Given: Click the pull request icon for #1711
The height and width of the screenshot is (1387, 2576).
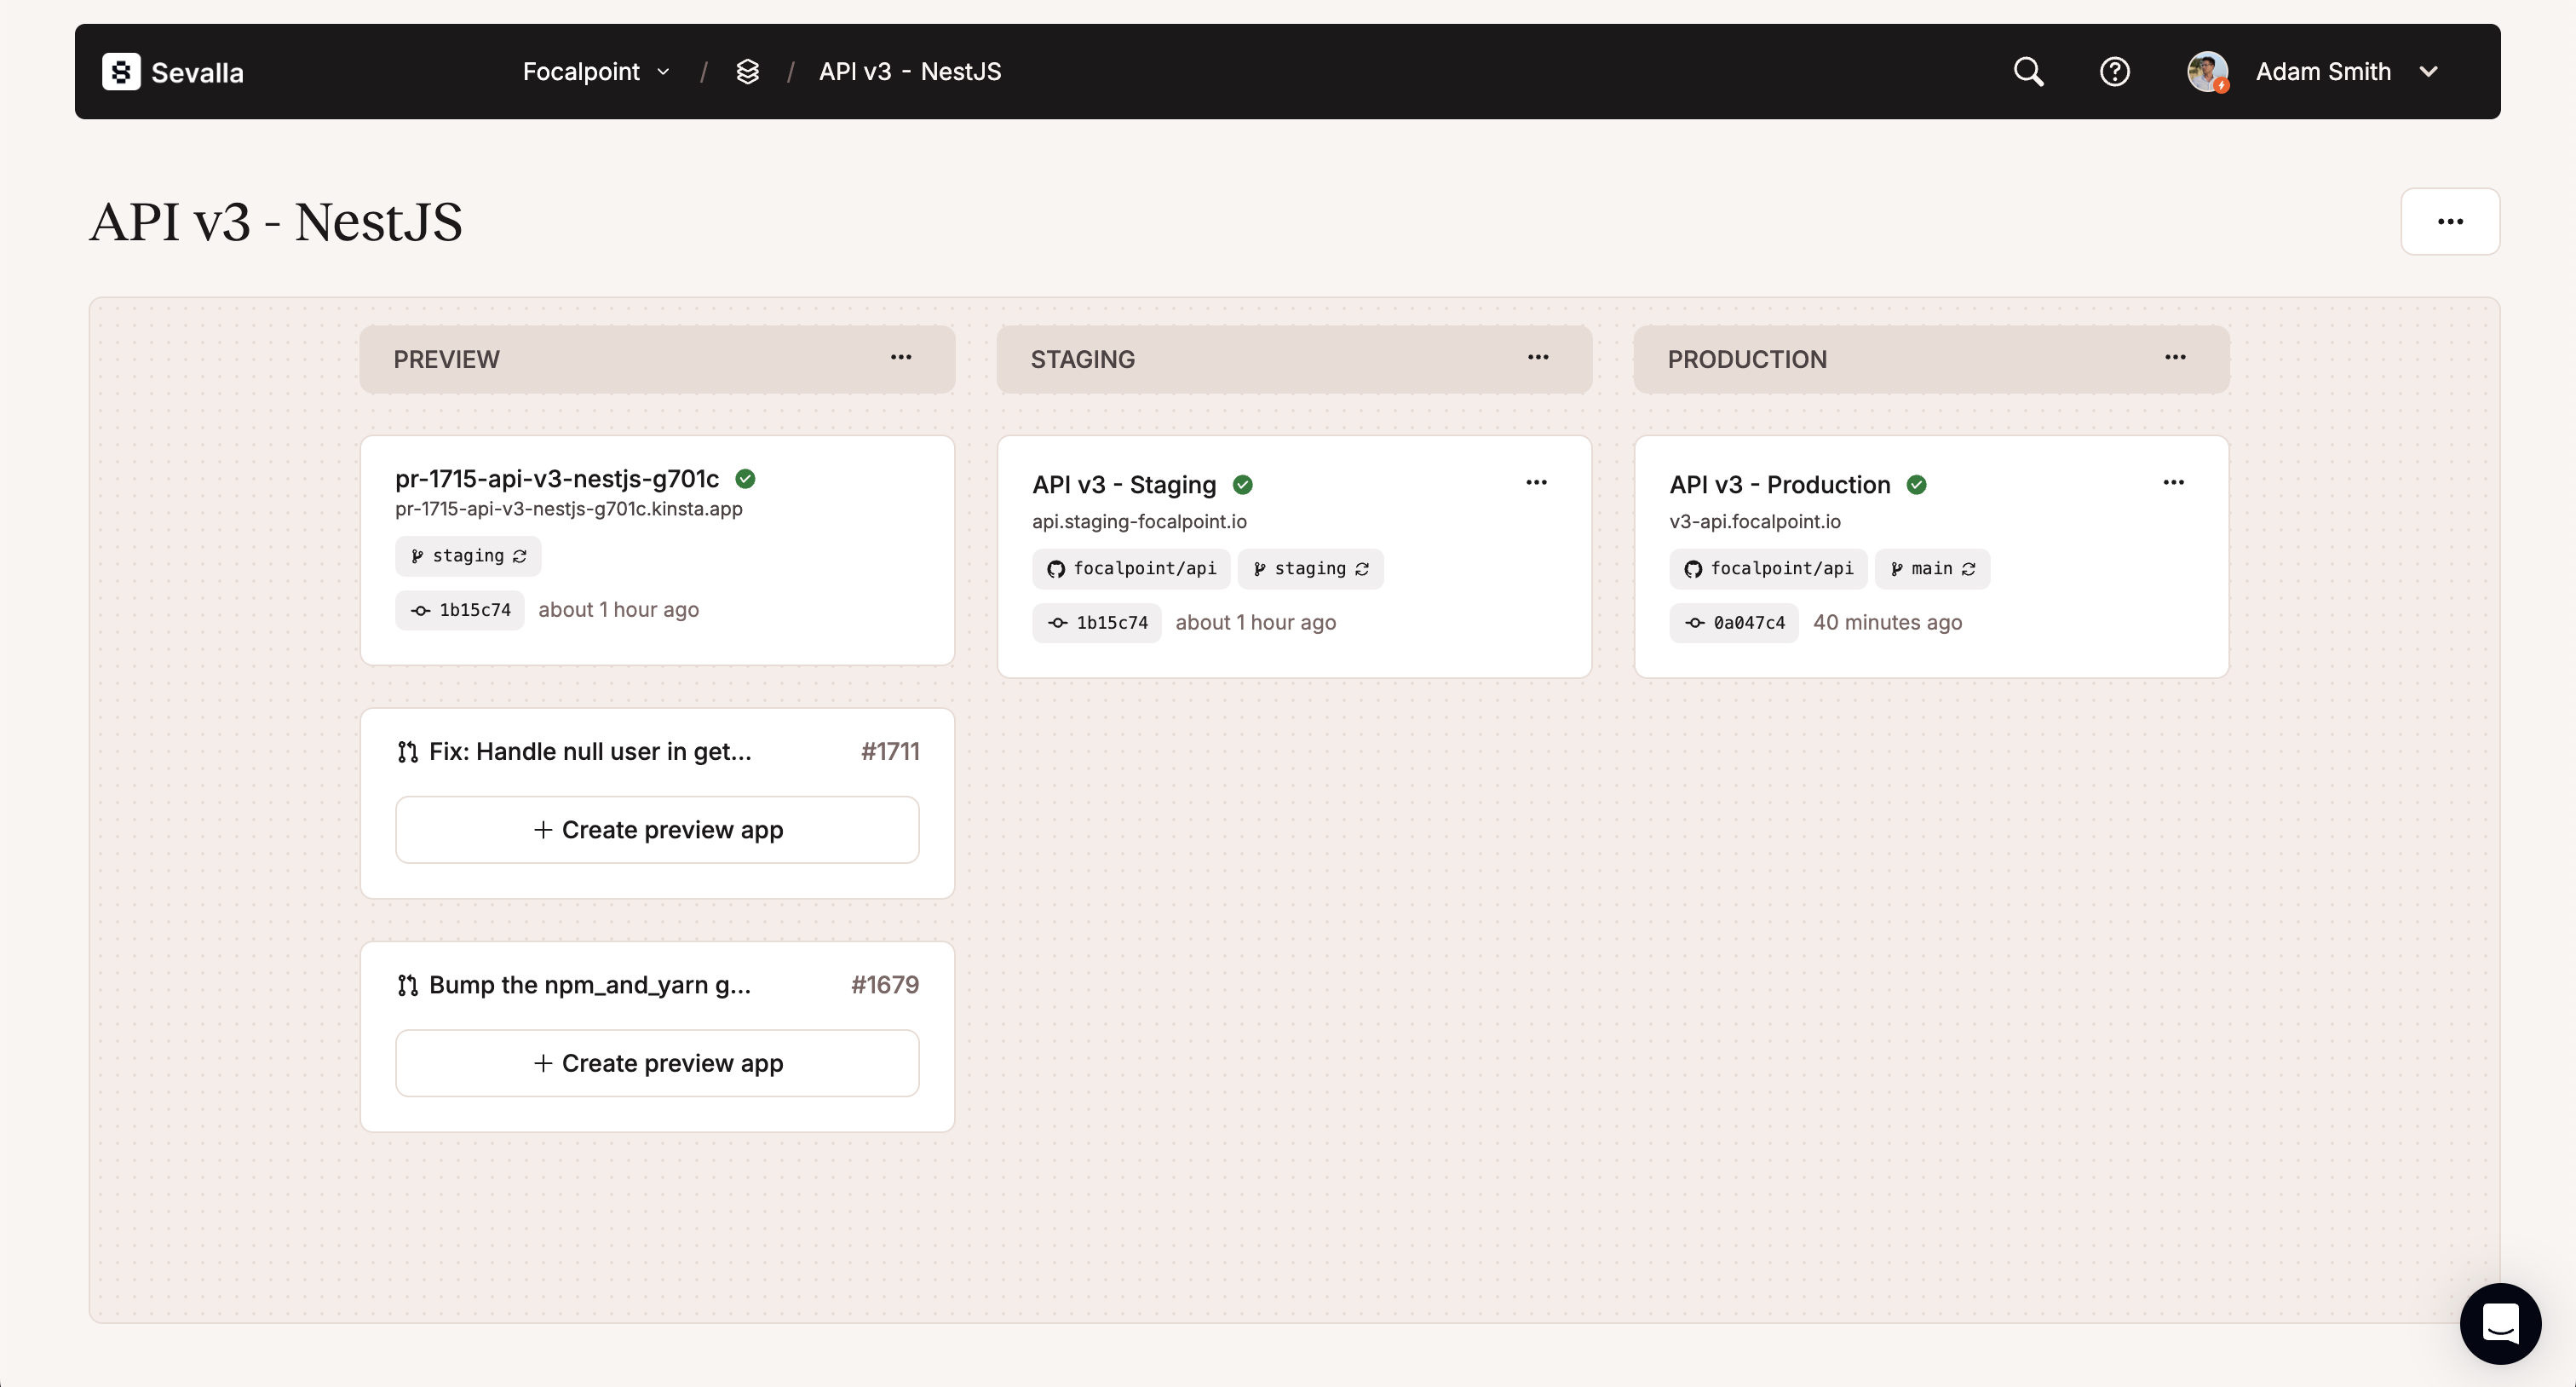Looking at the screenshot, I should coord(407,752).
